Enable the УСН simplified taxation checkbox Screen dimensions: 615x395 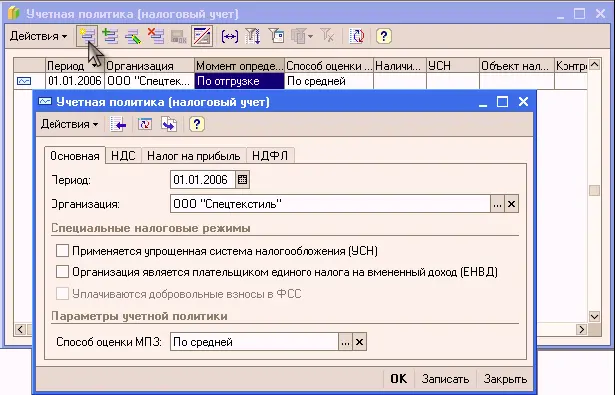coord(62,250)
